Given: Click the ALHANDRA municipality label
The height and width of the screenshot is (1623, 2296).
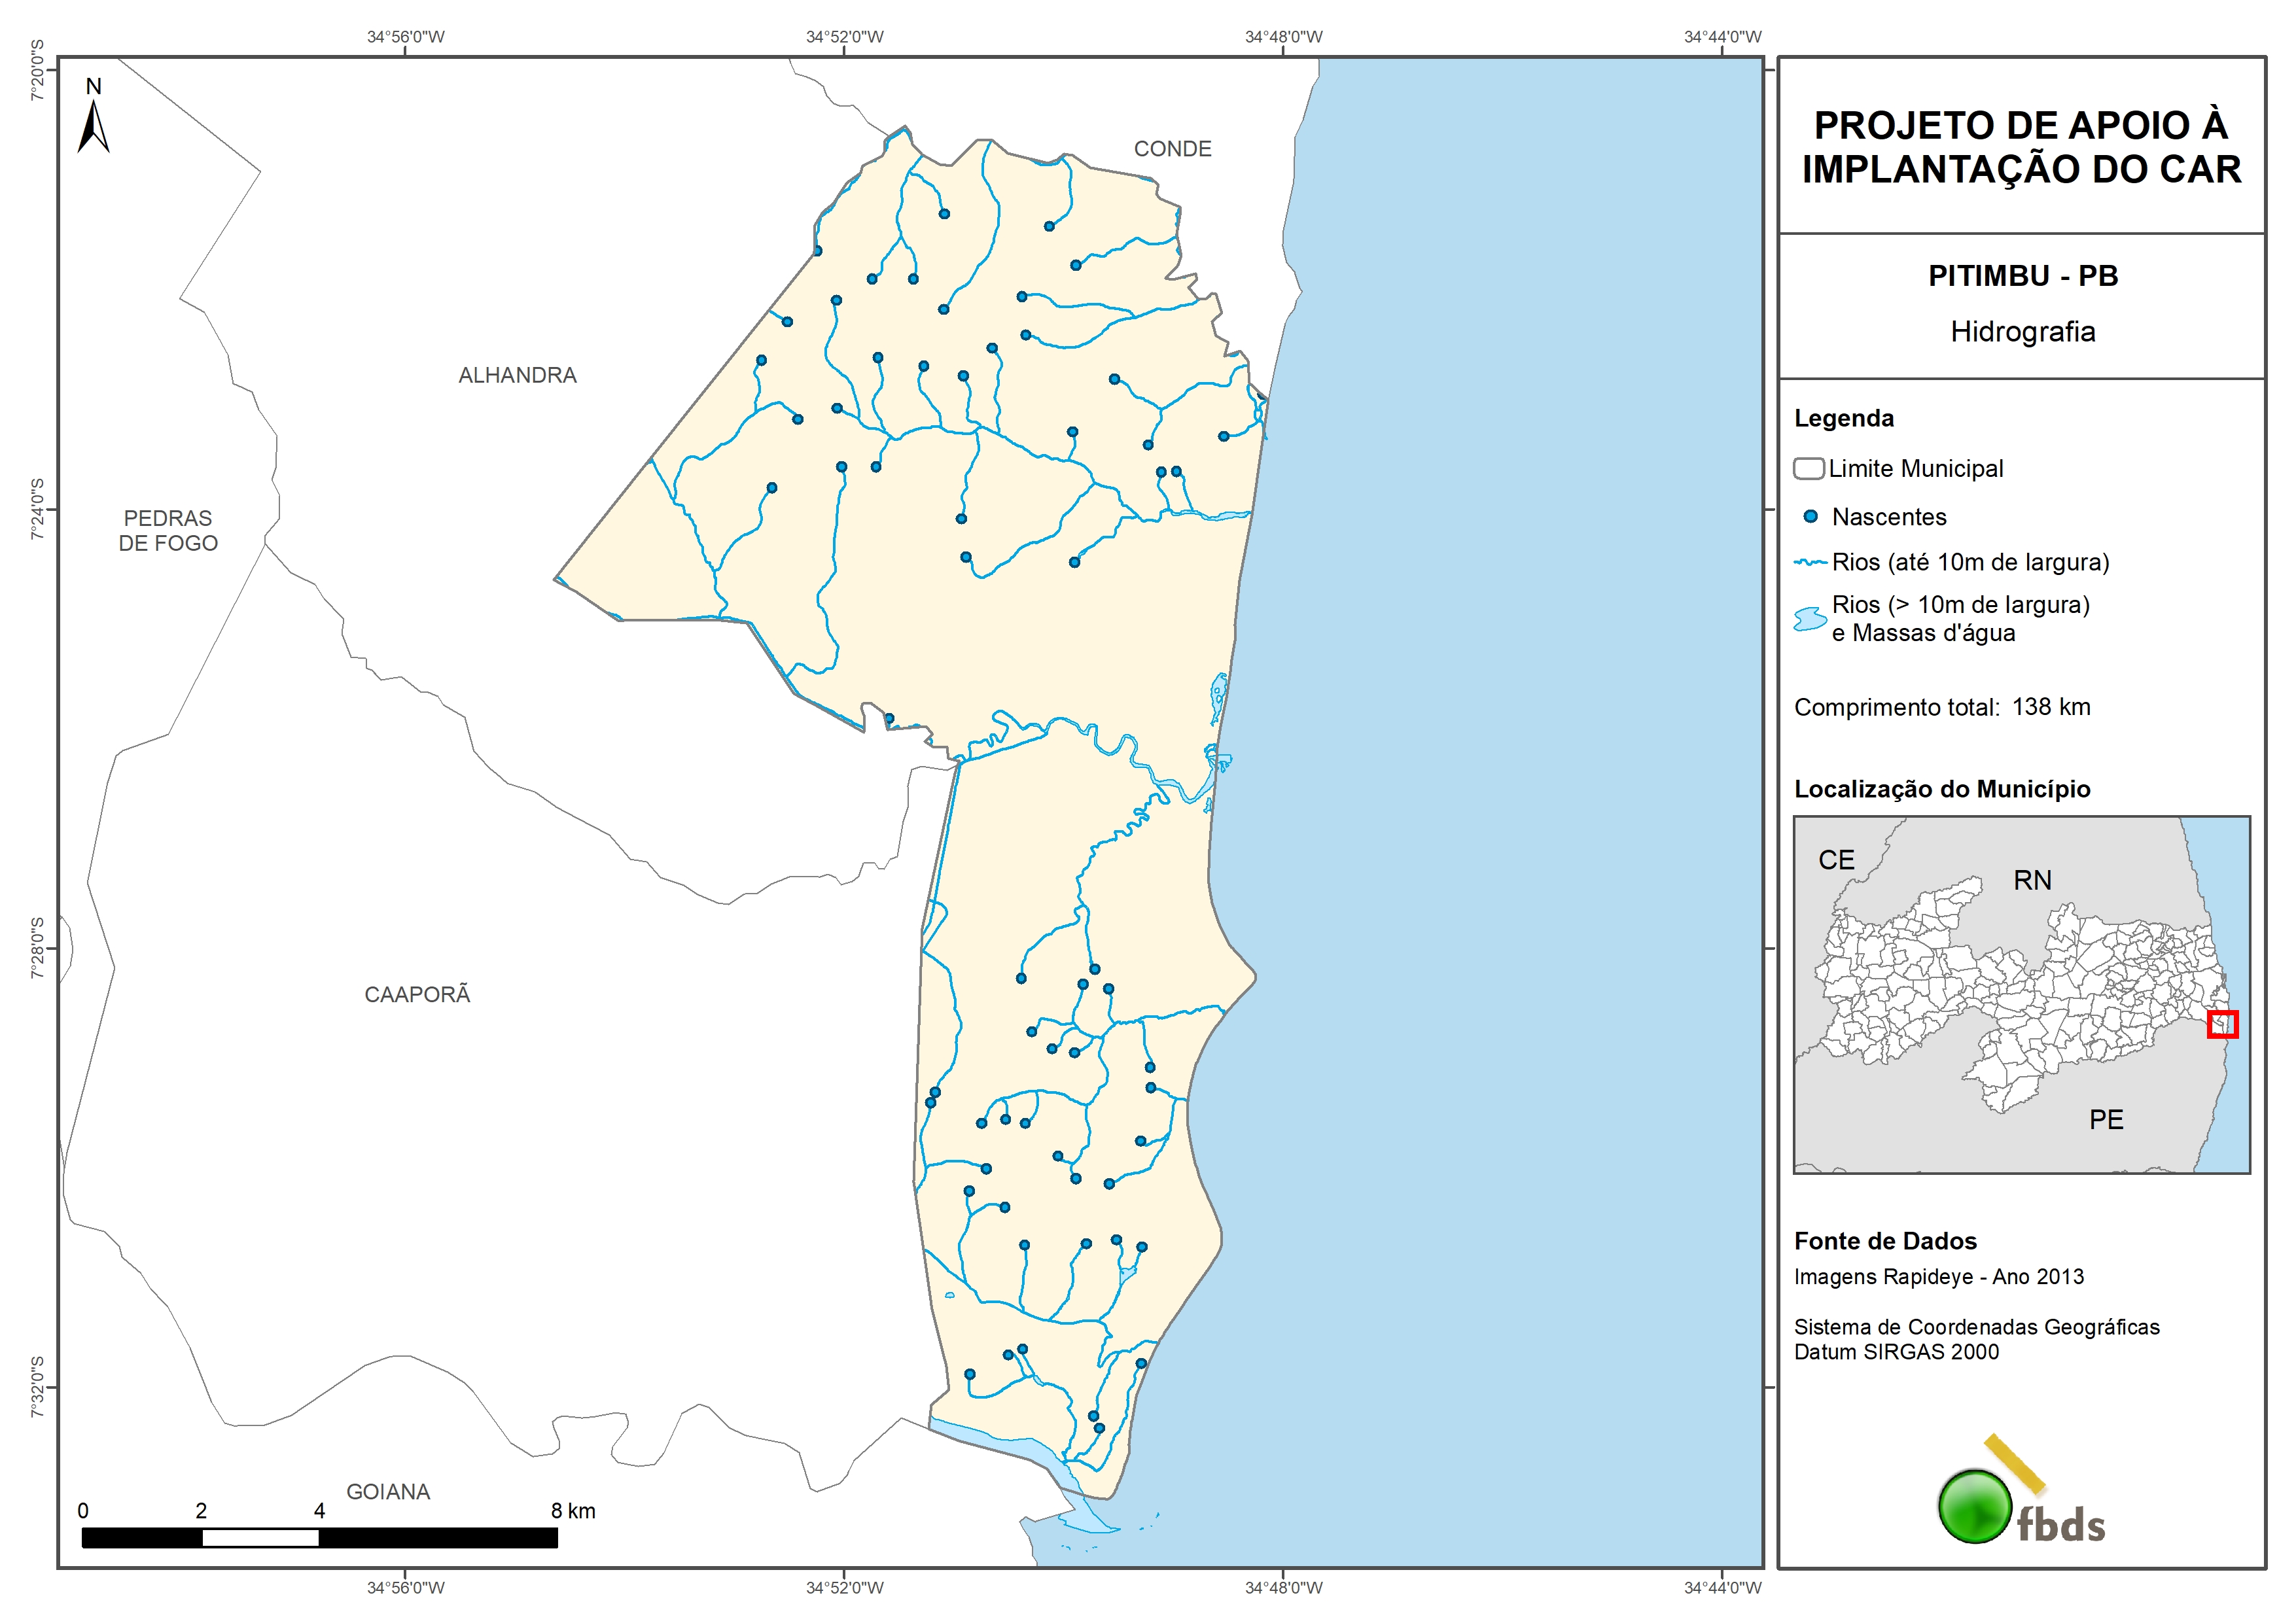Looking at the screenshot, I should pos(517,375).
